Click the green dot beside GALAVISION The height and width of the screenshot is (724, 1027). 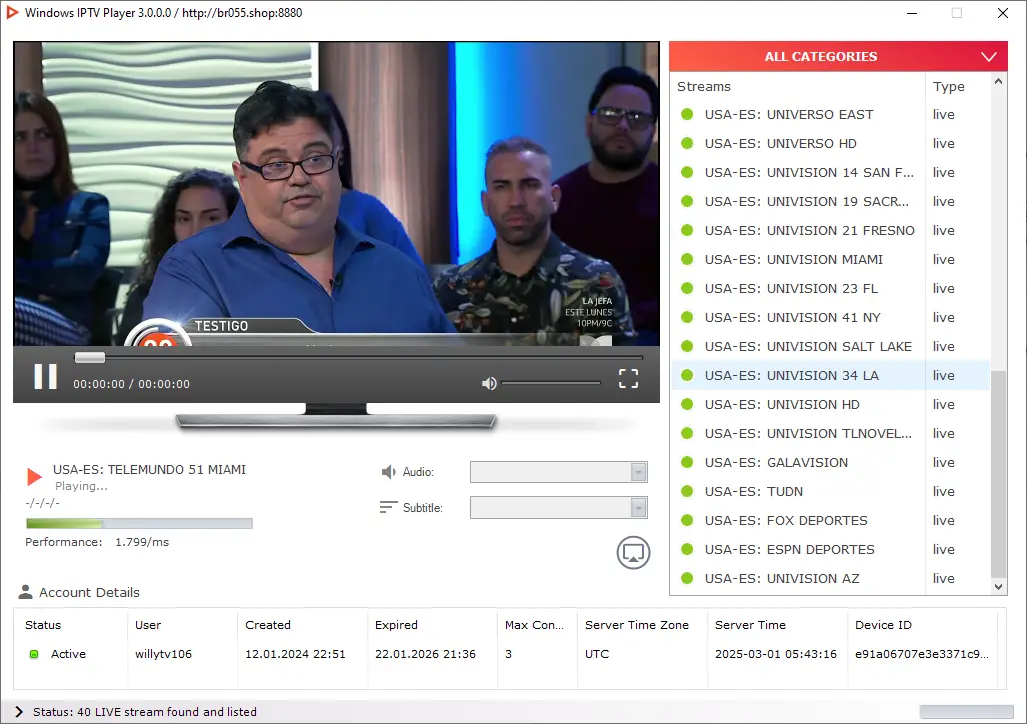tap(687, 463)
